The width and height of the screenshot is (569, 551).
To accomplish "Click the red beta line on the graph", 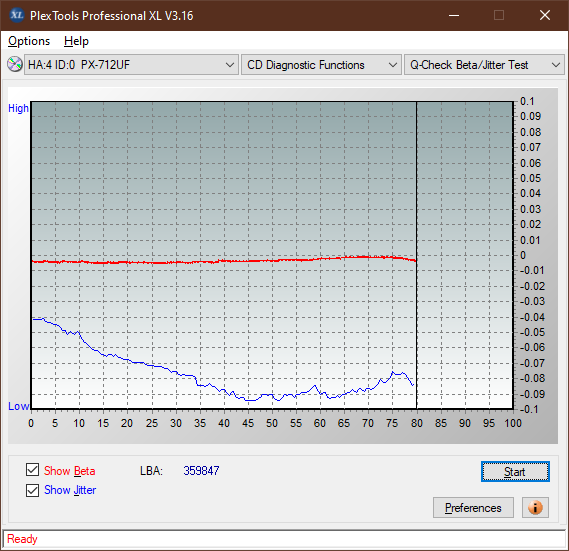I will point(224,261).
